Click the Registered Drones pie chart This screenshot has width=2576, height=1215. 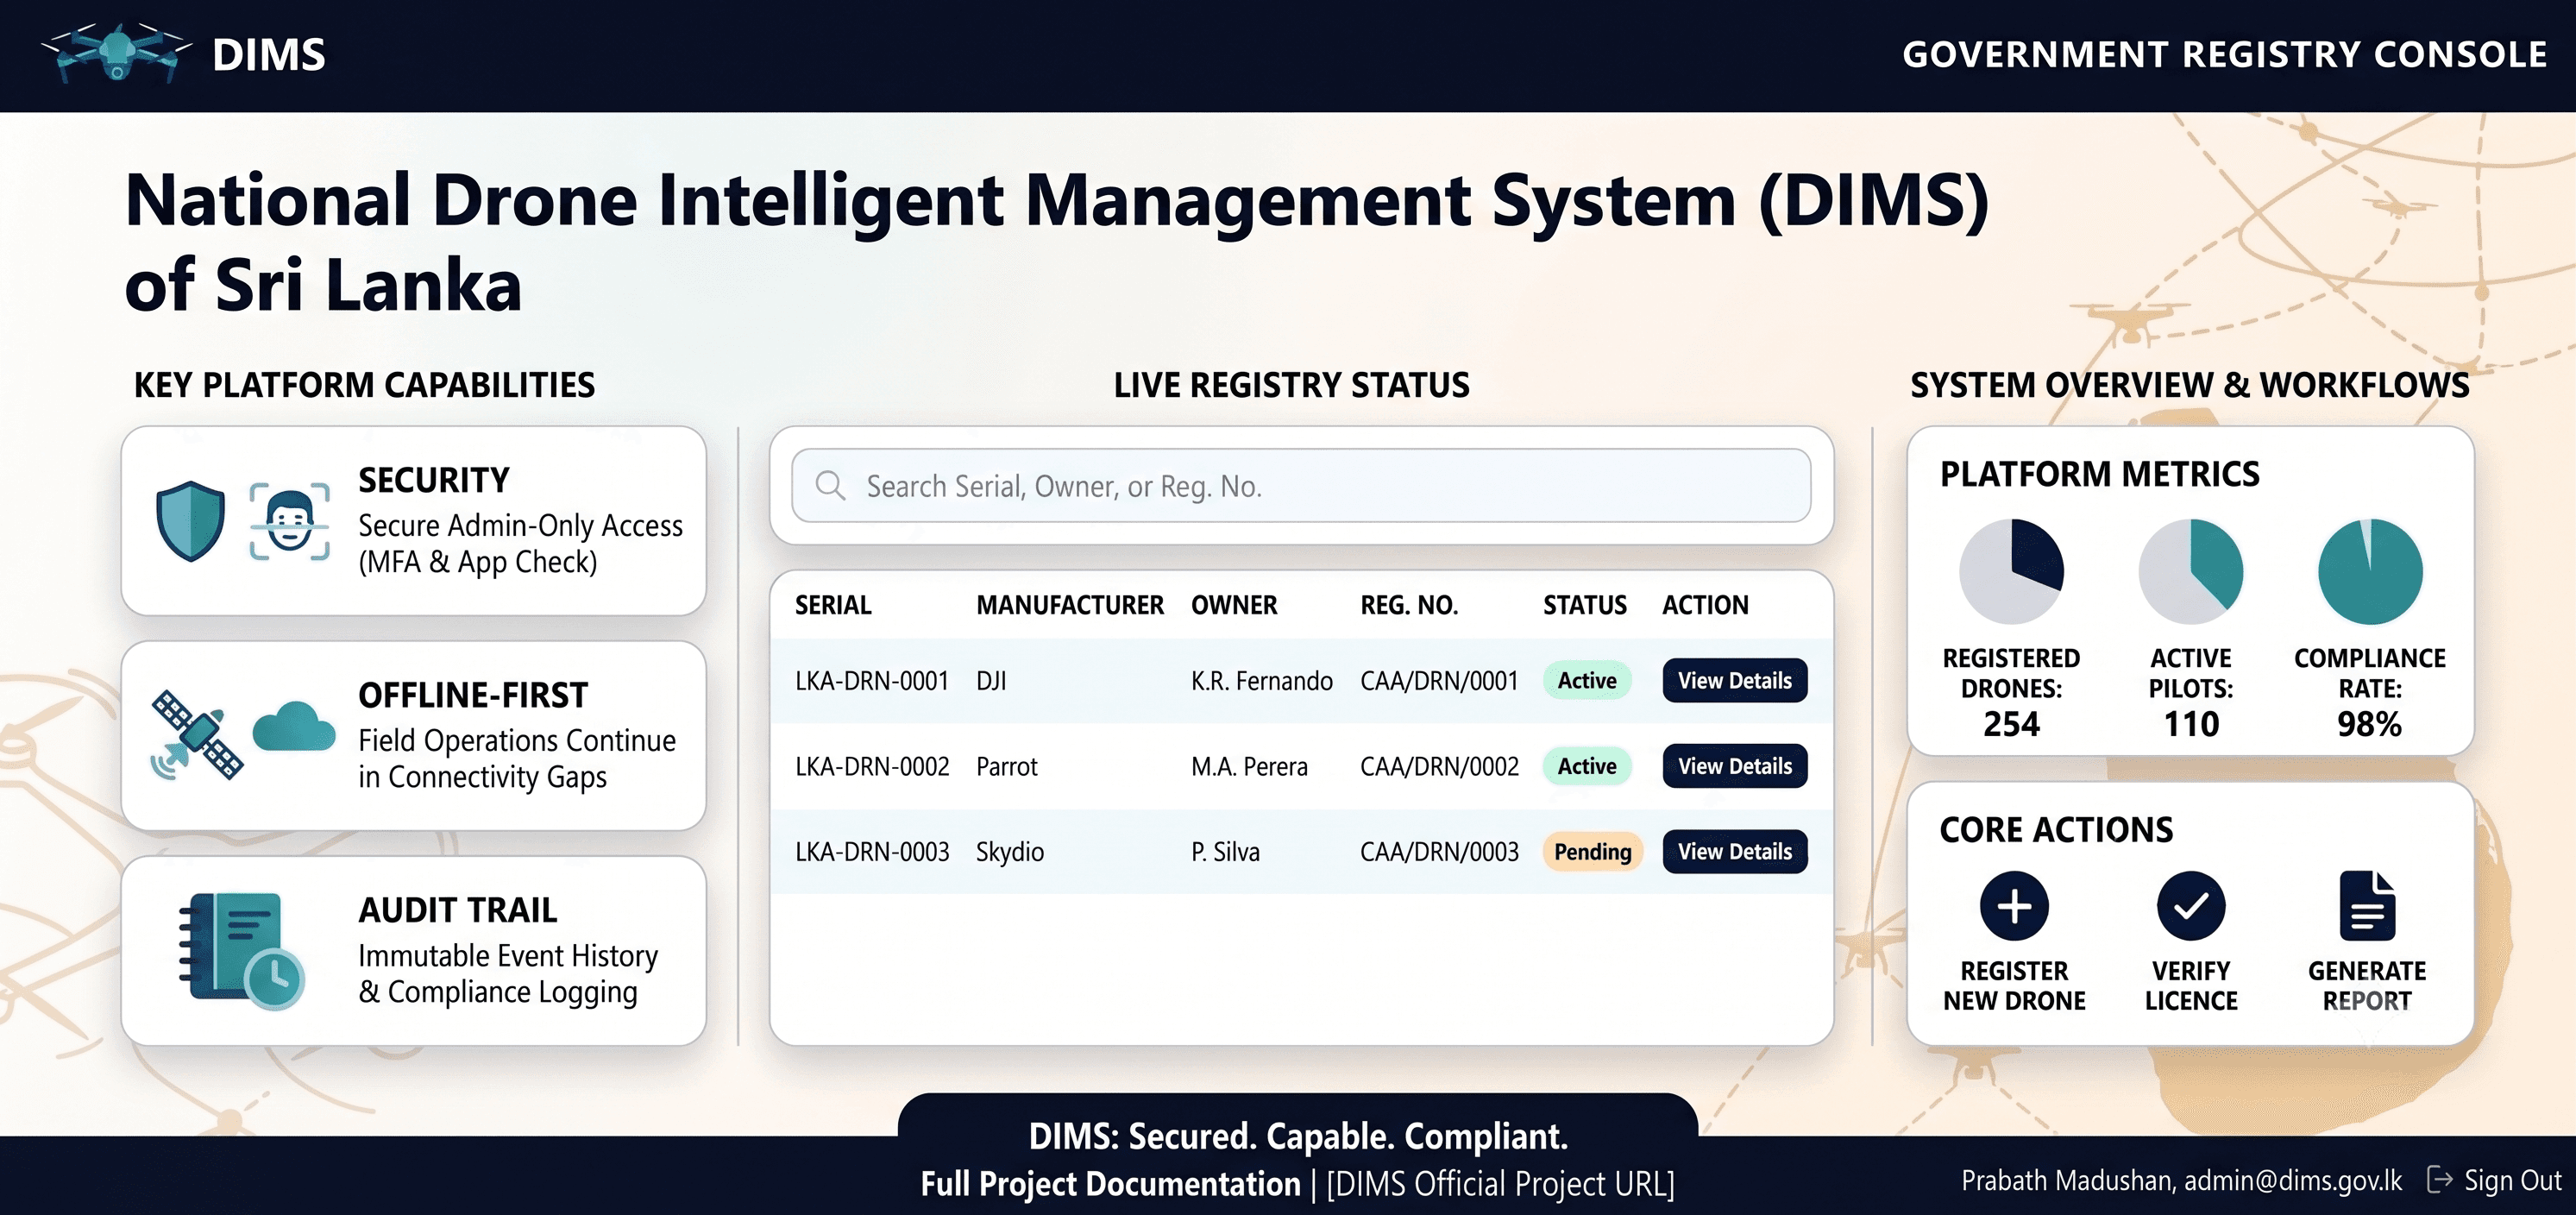click(x=2011, y=572)
